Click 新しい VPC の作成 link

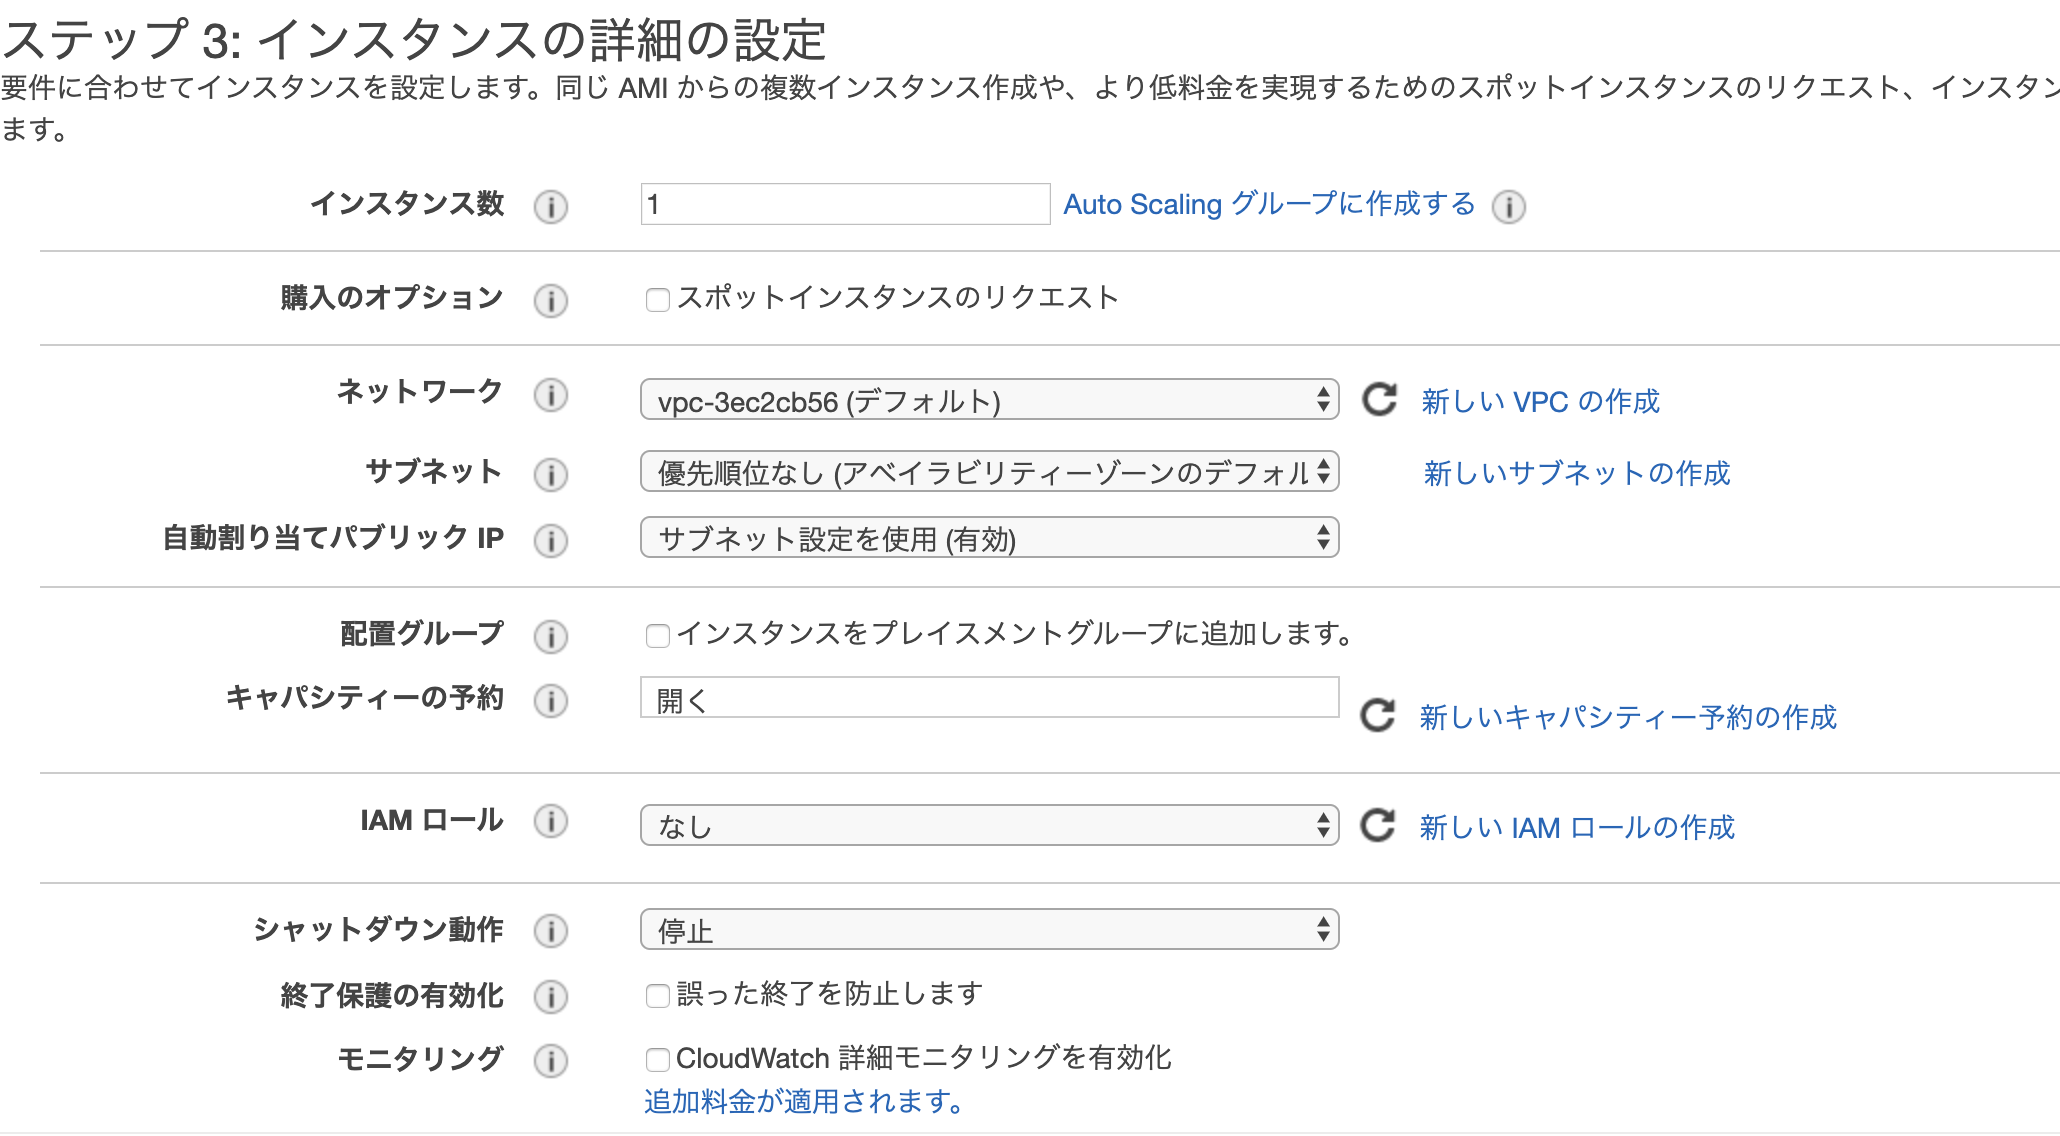click(1540, 401)
